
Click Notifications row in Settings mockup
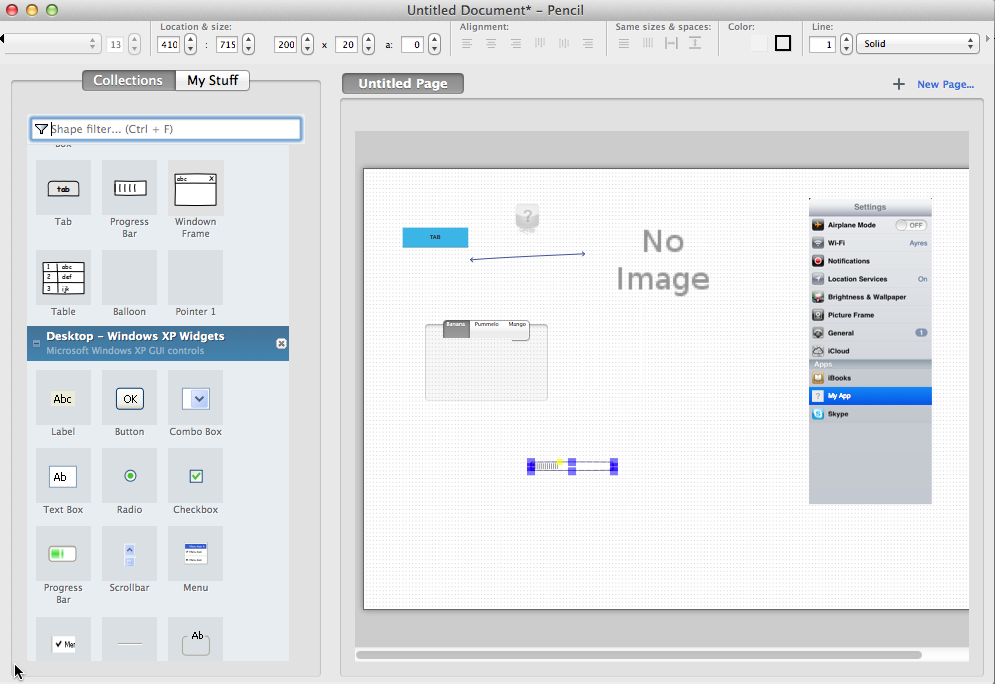click(x=870, y=261)
